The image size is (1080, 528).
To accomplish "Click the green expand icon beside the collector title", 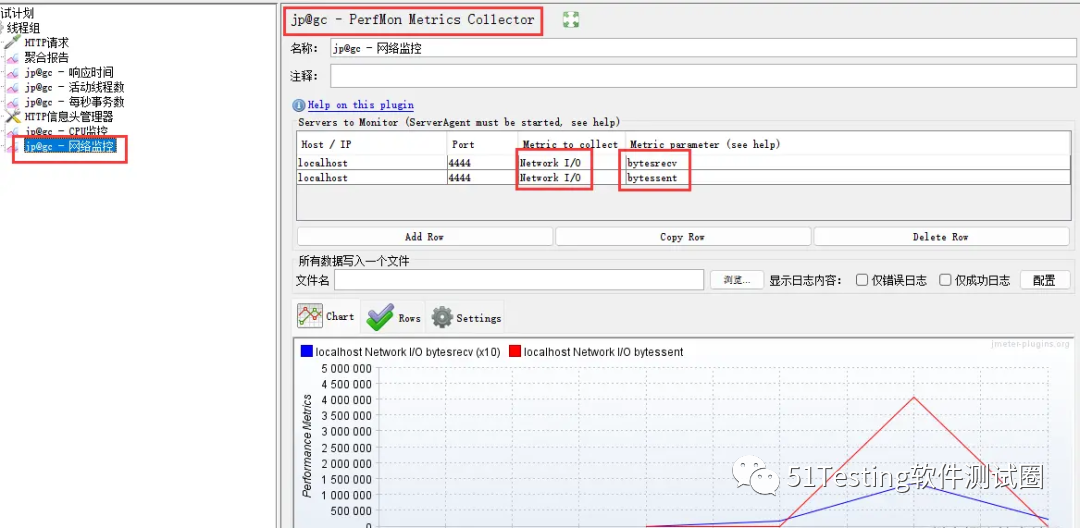I will pyautogui.click(x=570, y=20).
